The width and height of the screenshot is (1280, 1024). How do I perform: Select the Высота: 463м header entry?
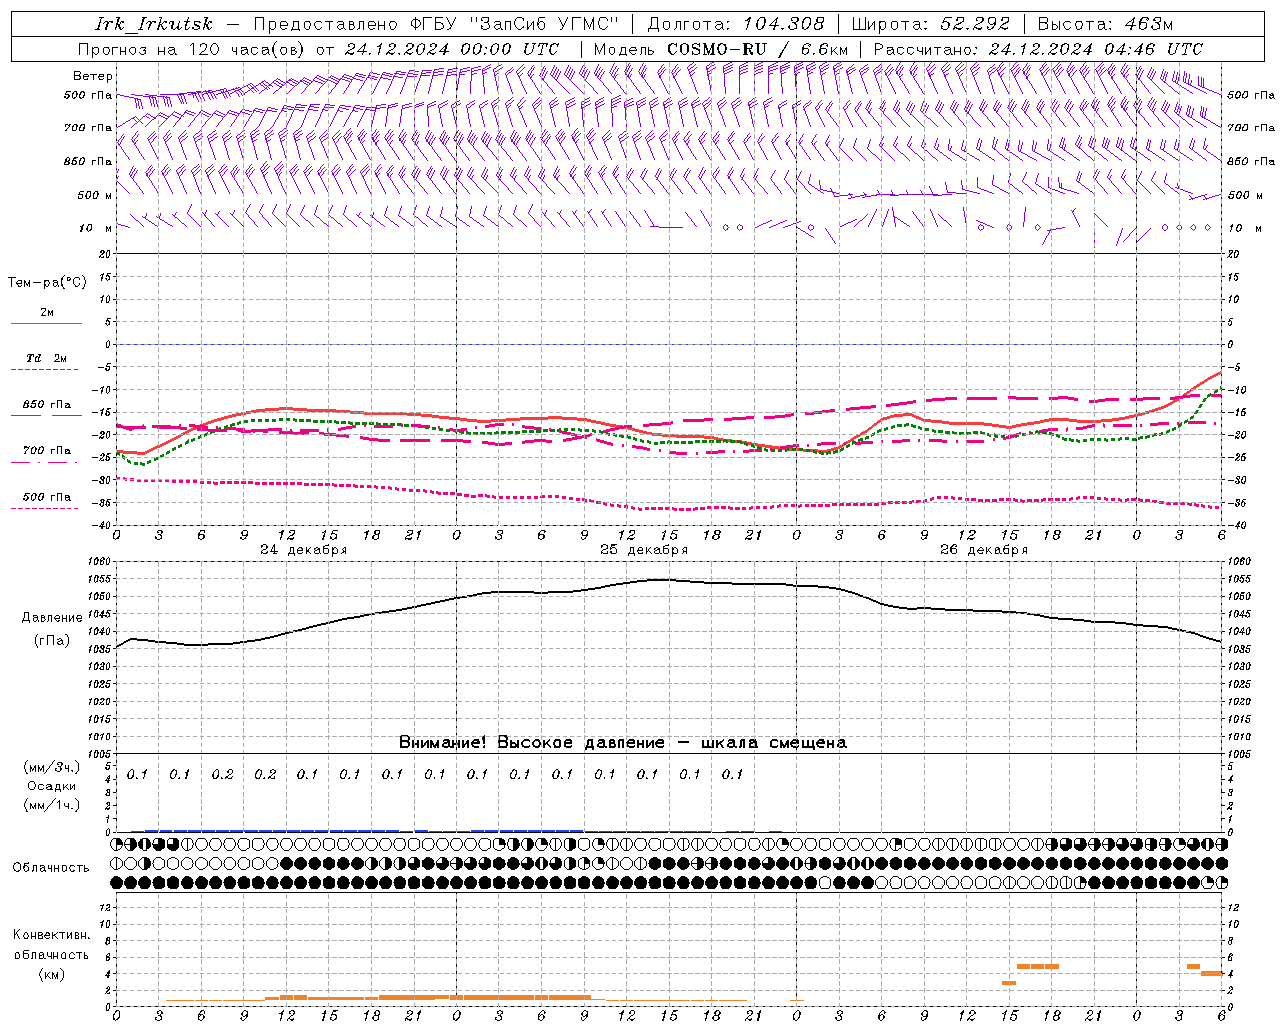pos(1105,24)
